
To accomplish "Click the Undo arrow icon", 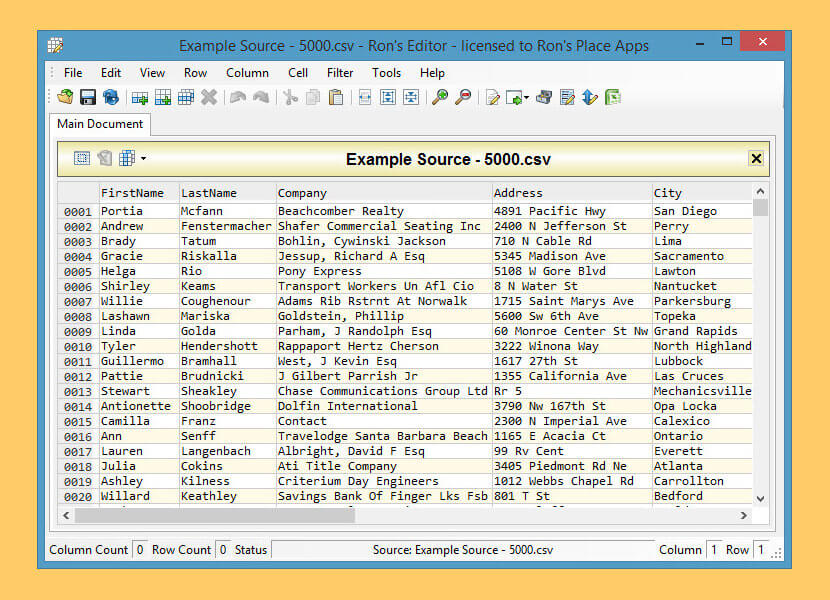I will (238, 97).
